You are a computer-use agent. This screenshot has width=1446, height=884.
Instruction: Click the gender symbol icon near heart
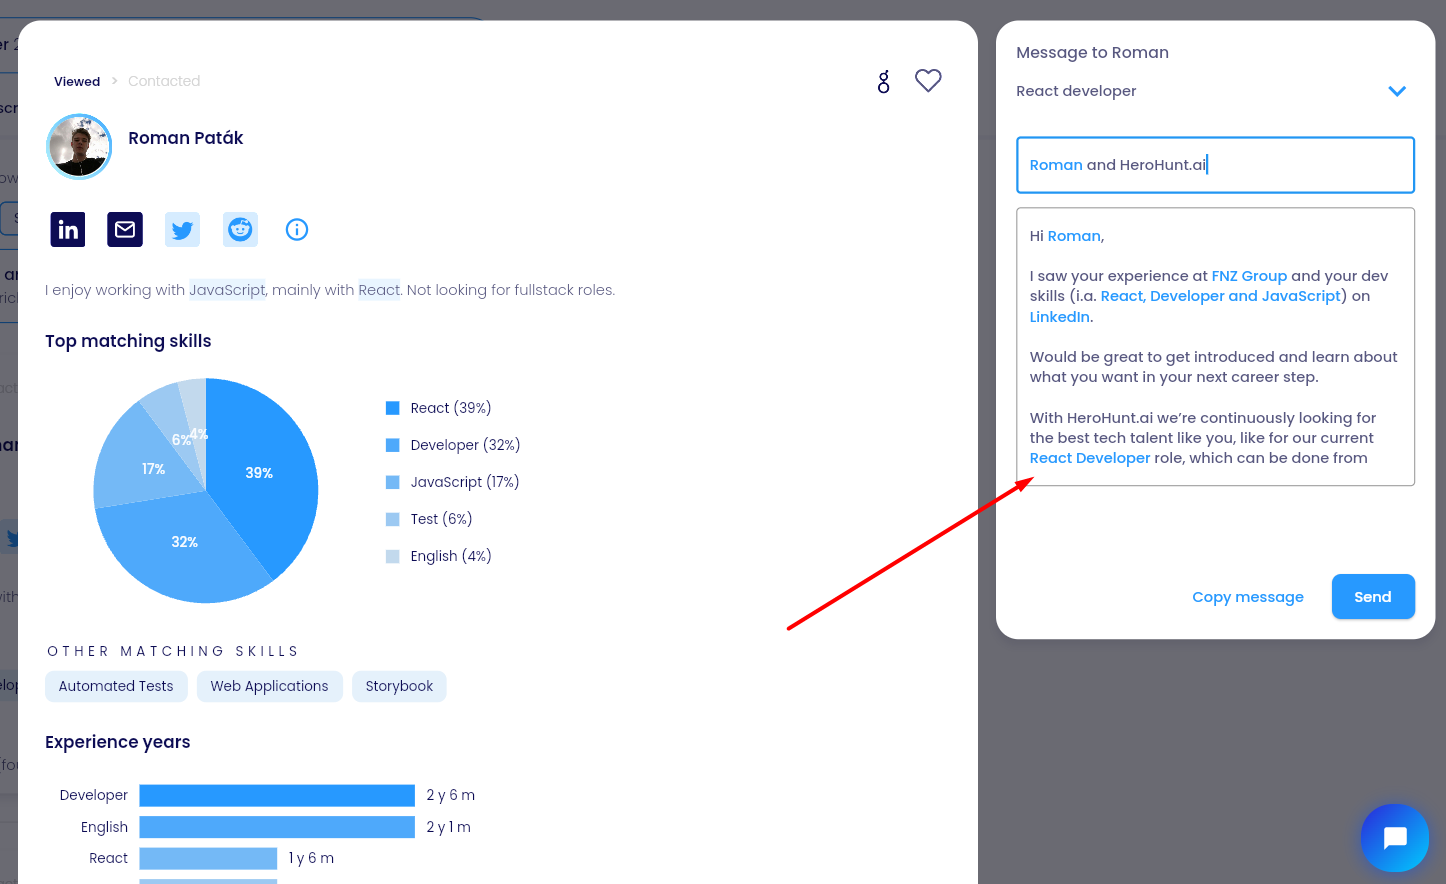pos(883,82)
